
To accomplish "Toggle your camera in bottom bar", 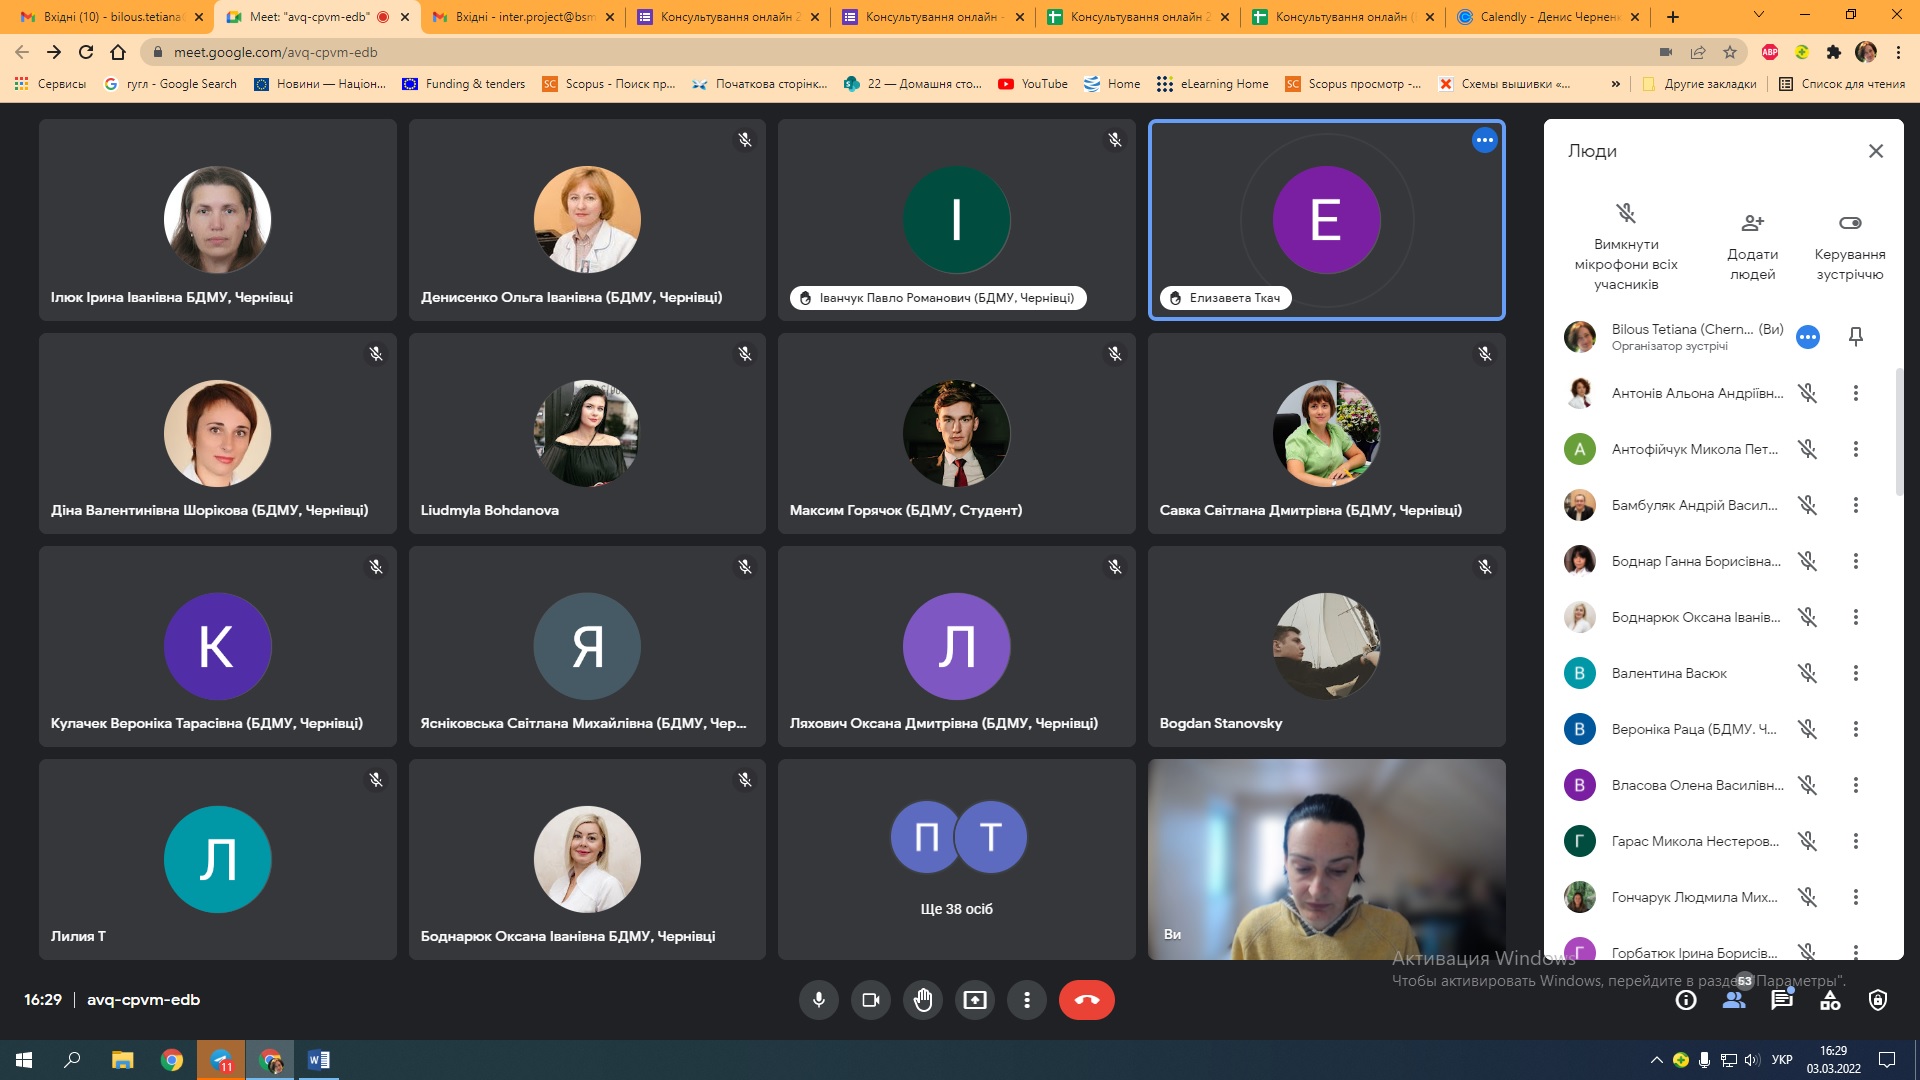I will coord(870,1000).
